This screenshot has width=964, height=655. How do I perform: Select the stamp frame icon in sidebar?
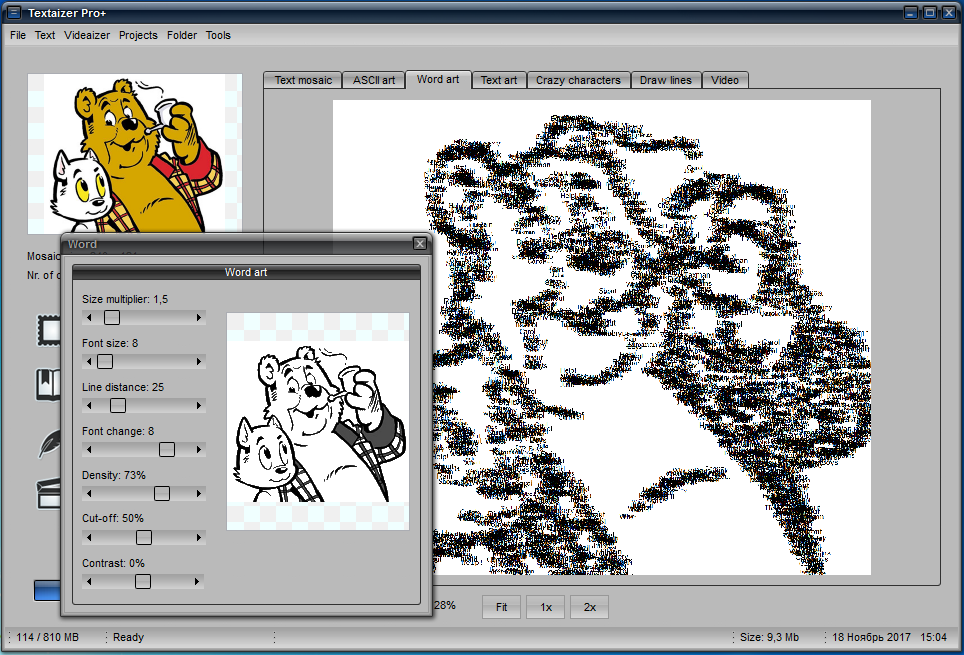coord(49,330)
